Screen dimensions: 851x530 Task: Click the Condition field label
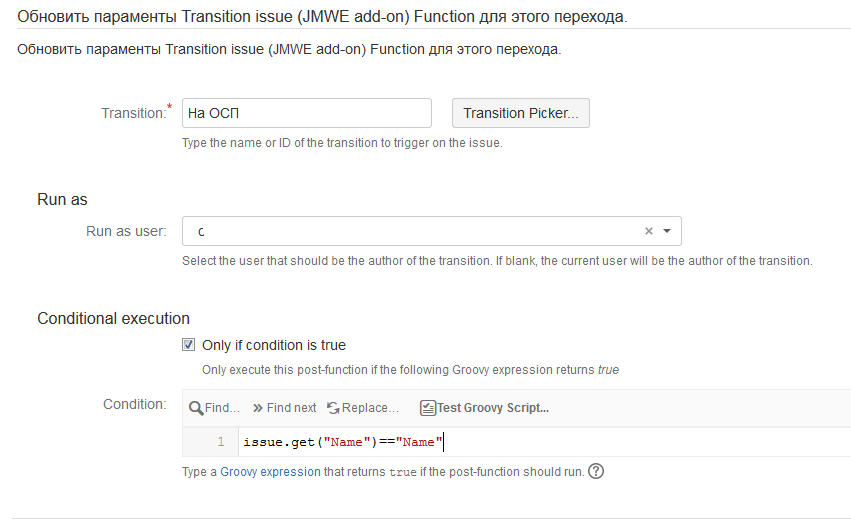[x=135, y=404]
